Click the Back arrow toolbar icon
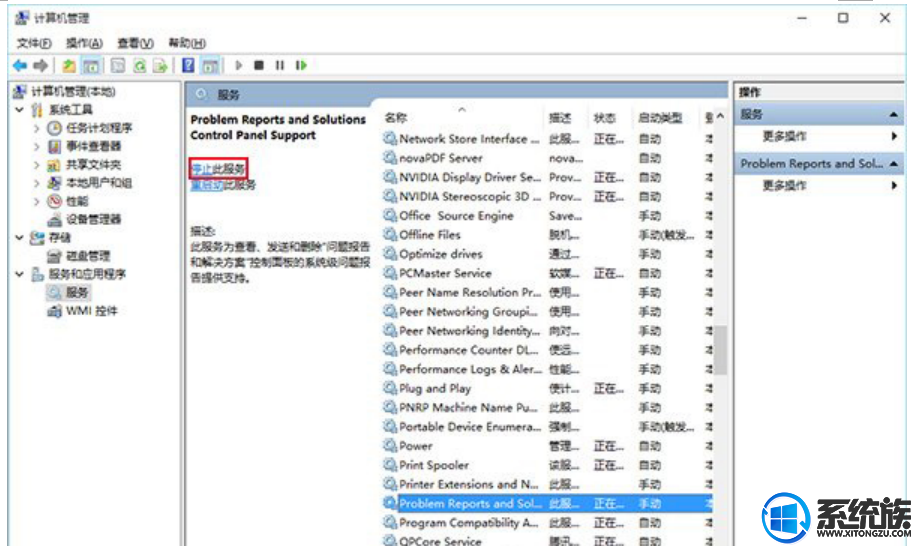Viewport: 911px width, 546px height. [x=20, y=66]
